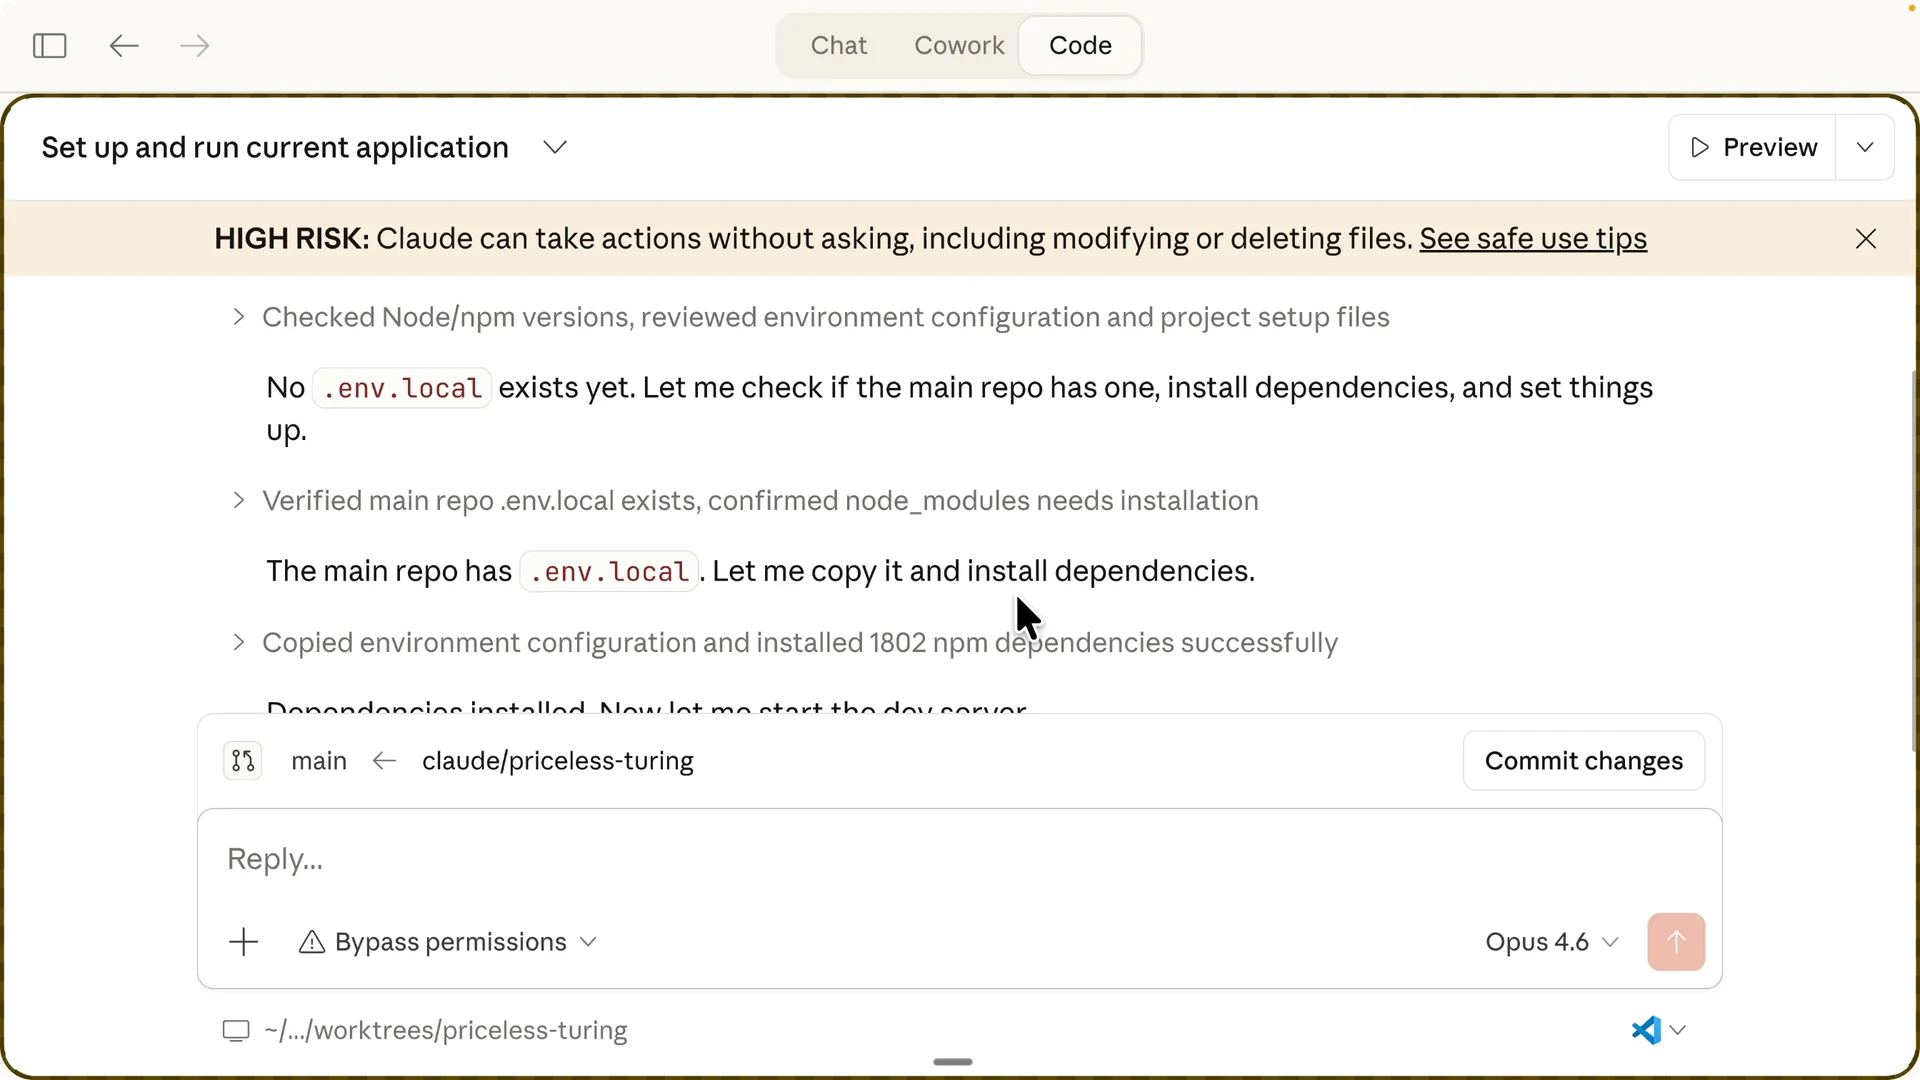Click the first .env.local code tag

click(x=402, y=388)
